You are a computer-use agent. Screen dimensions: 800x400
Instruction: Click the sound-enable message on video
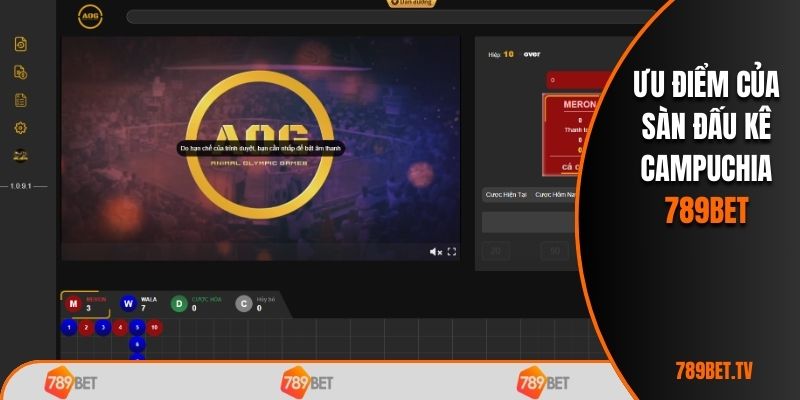(261, 149)
